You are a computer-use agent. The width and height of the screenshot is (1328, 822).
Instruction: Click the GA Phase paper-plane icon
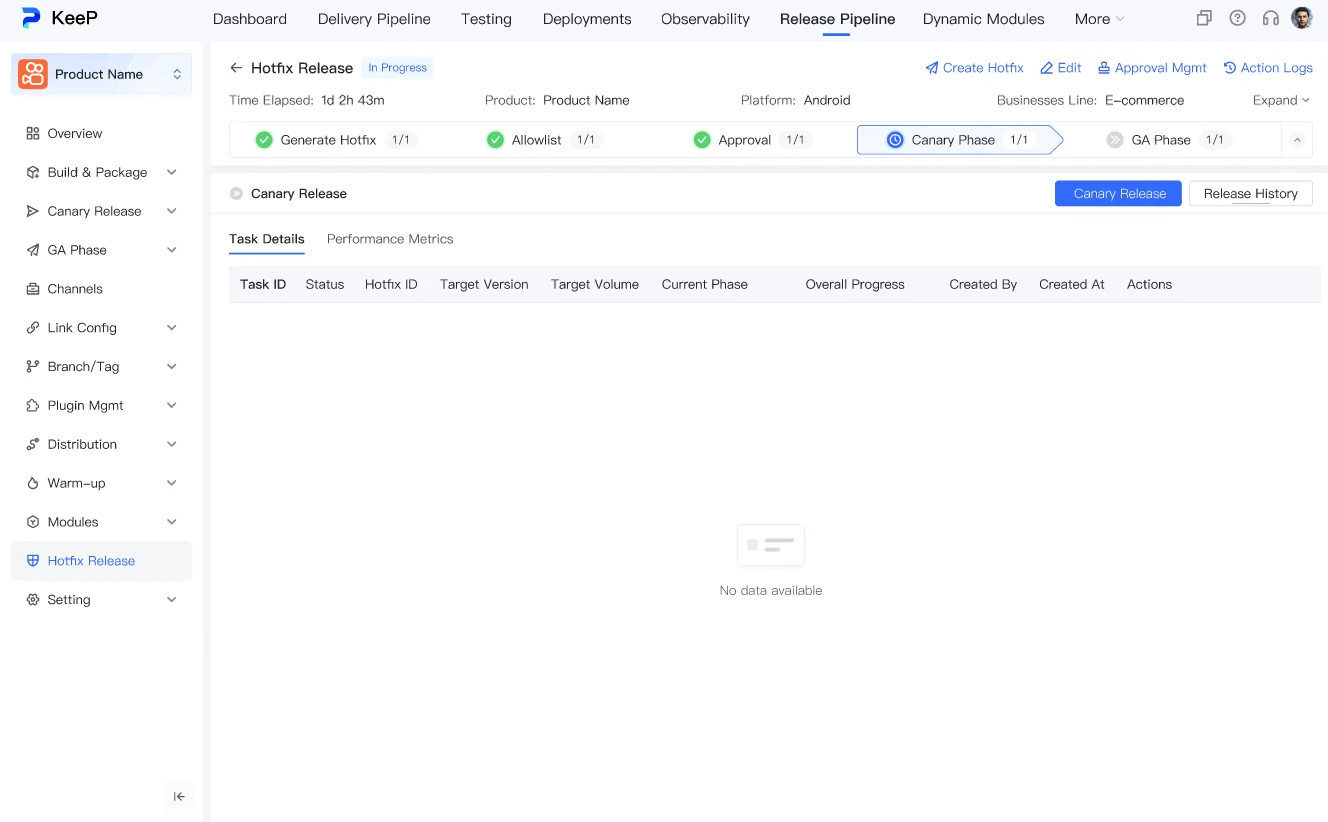tap(33, 250)
